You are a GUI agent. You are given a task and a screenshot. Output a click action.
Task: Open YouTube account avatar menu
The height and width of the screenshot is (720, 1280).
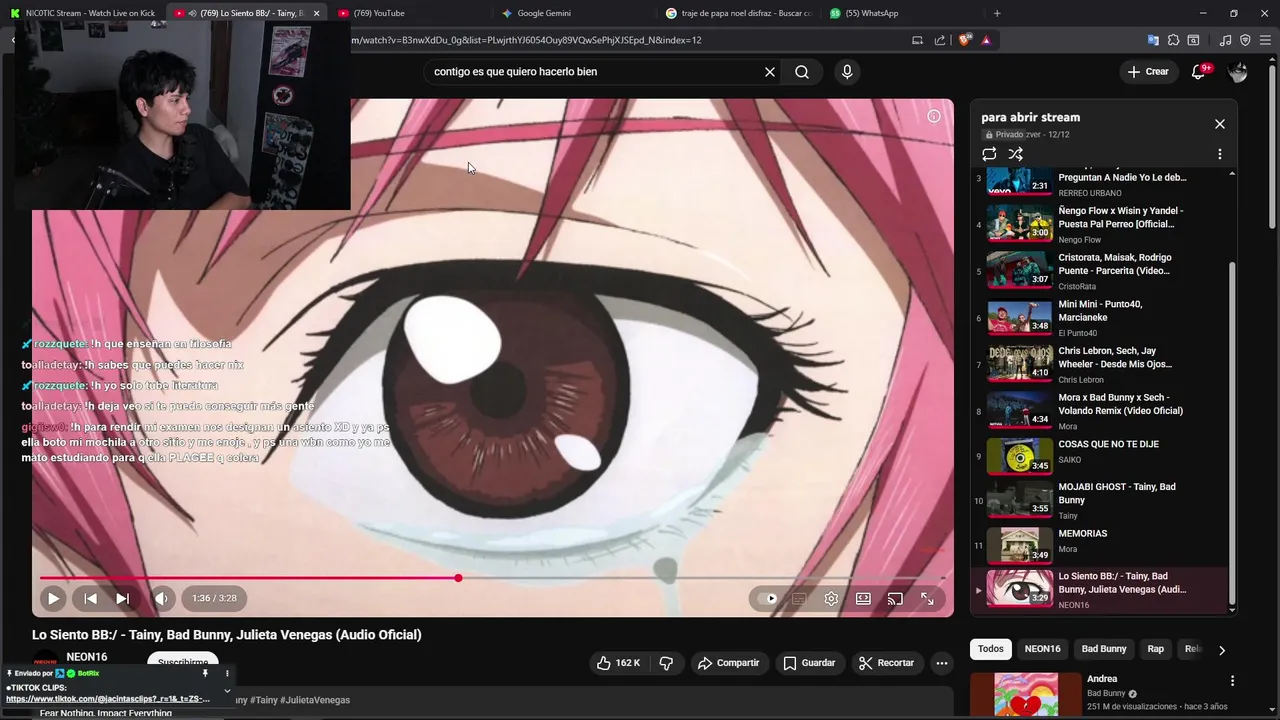tap(1238, 72)
